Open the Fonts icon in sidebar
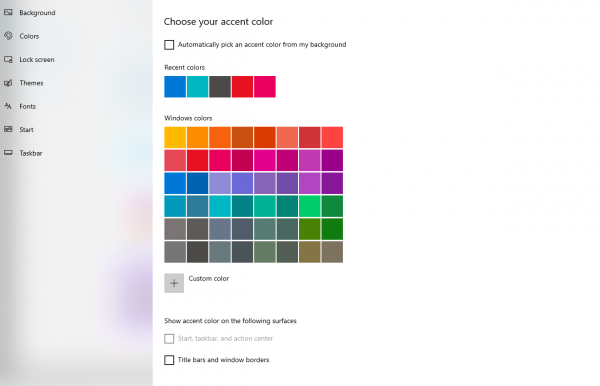Image resolution: width=600 pixels, height=386 pixels. (x=8, y=106)
